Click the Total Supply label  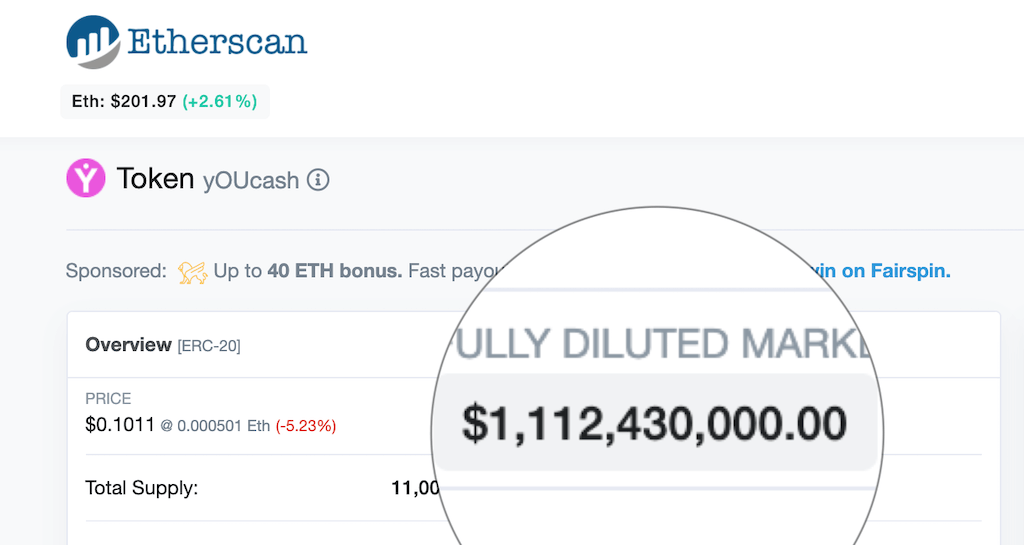point(142,488)
